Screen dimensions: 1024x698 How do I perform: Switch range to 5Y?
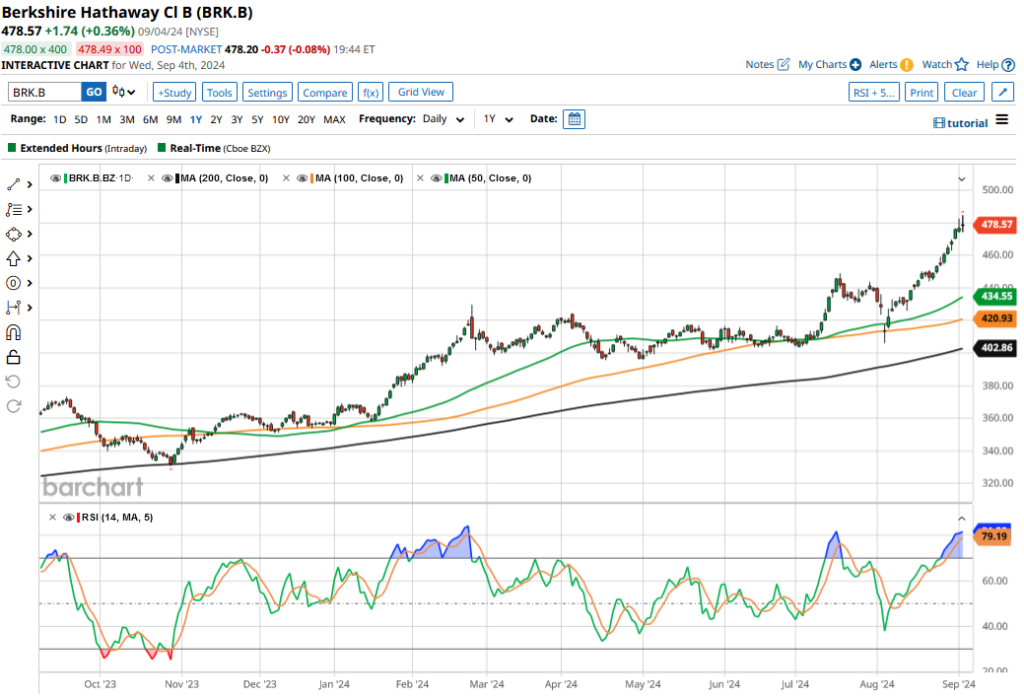[257, 119]
